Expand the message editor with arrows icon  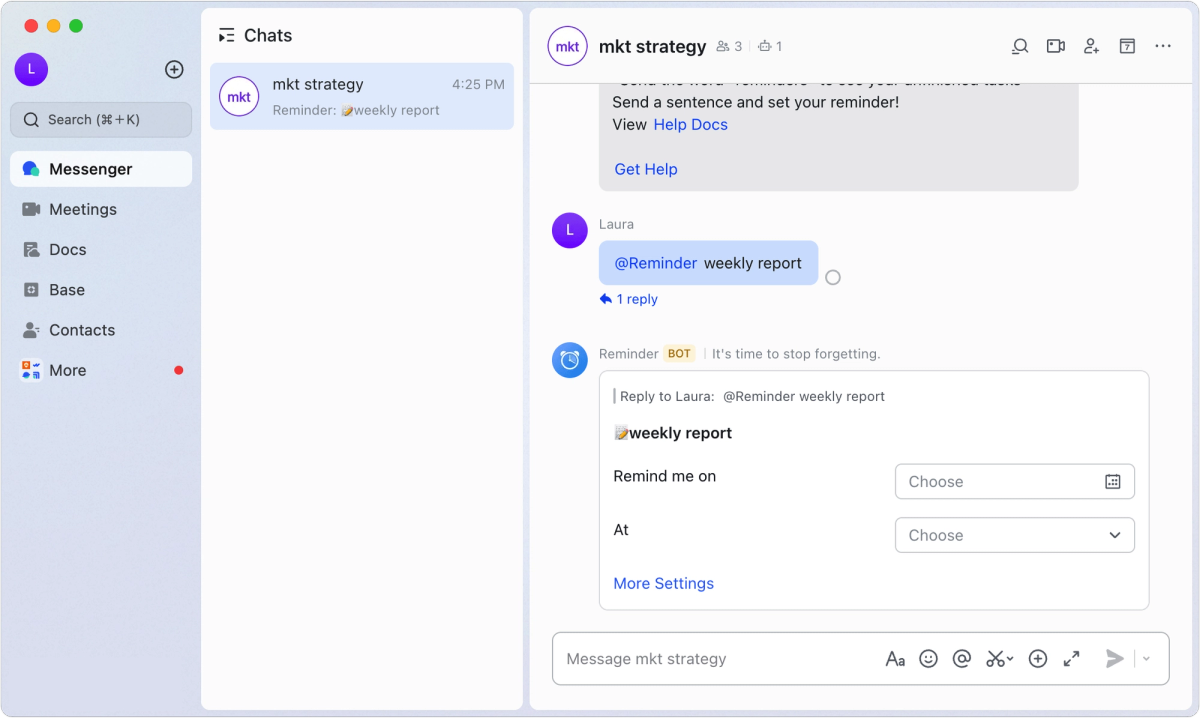1071,659
